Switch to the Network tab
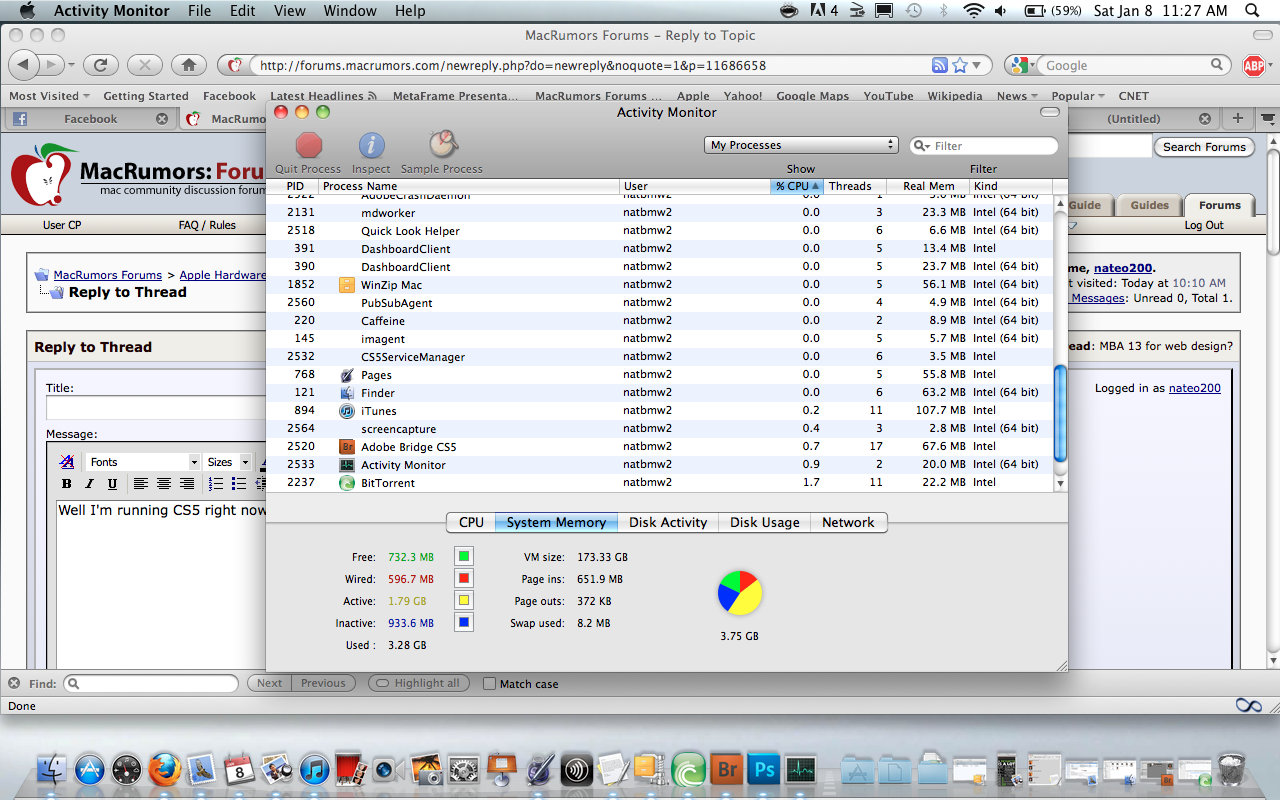 pos(848,523)
